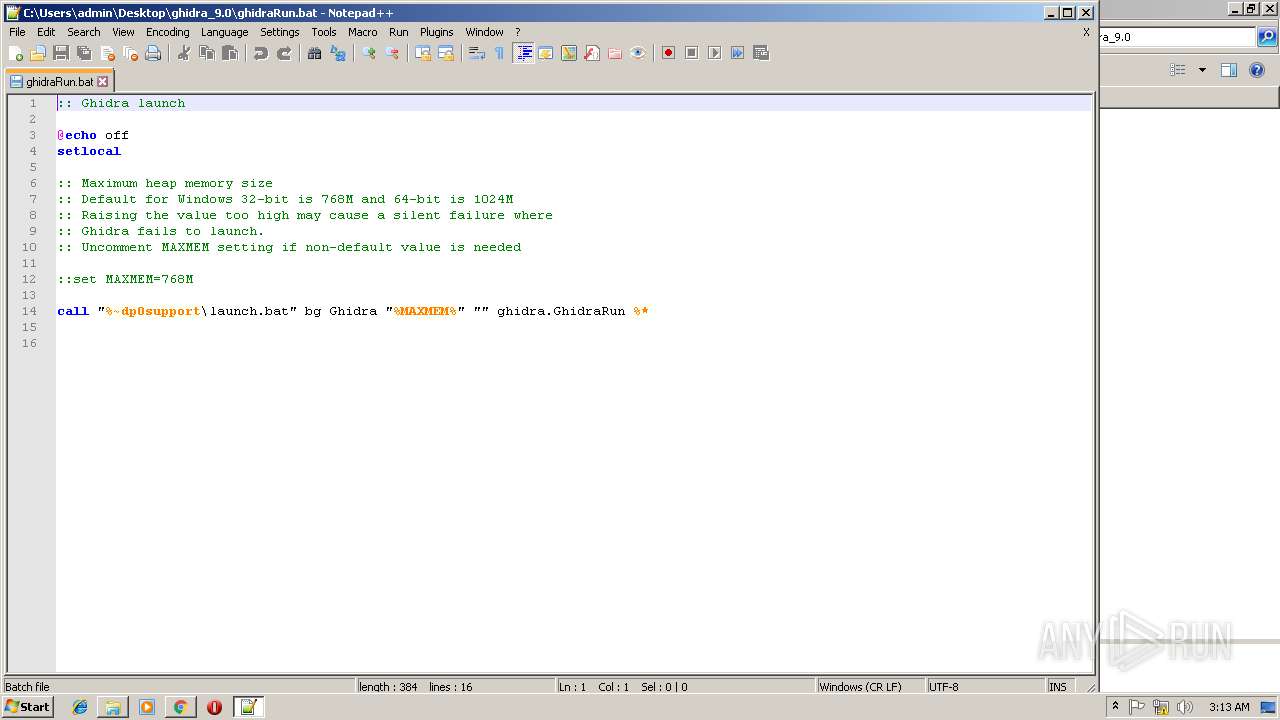Open the Plugins menu

(x=436, y=32)
